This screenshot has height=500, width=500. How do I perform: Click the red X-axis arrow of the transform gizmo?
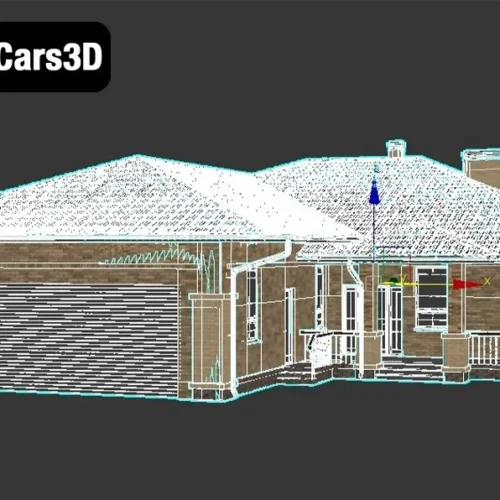[467, 284]
